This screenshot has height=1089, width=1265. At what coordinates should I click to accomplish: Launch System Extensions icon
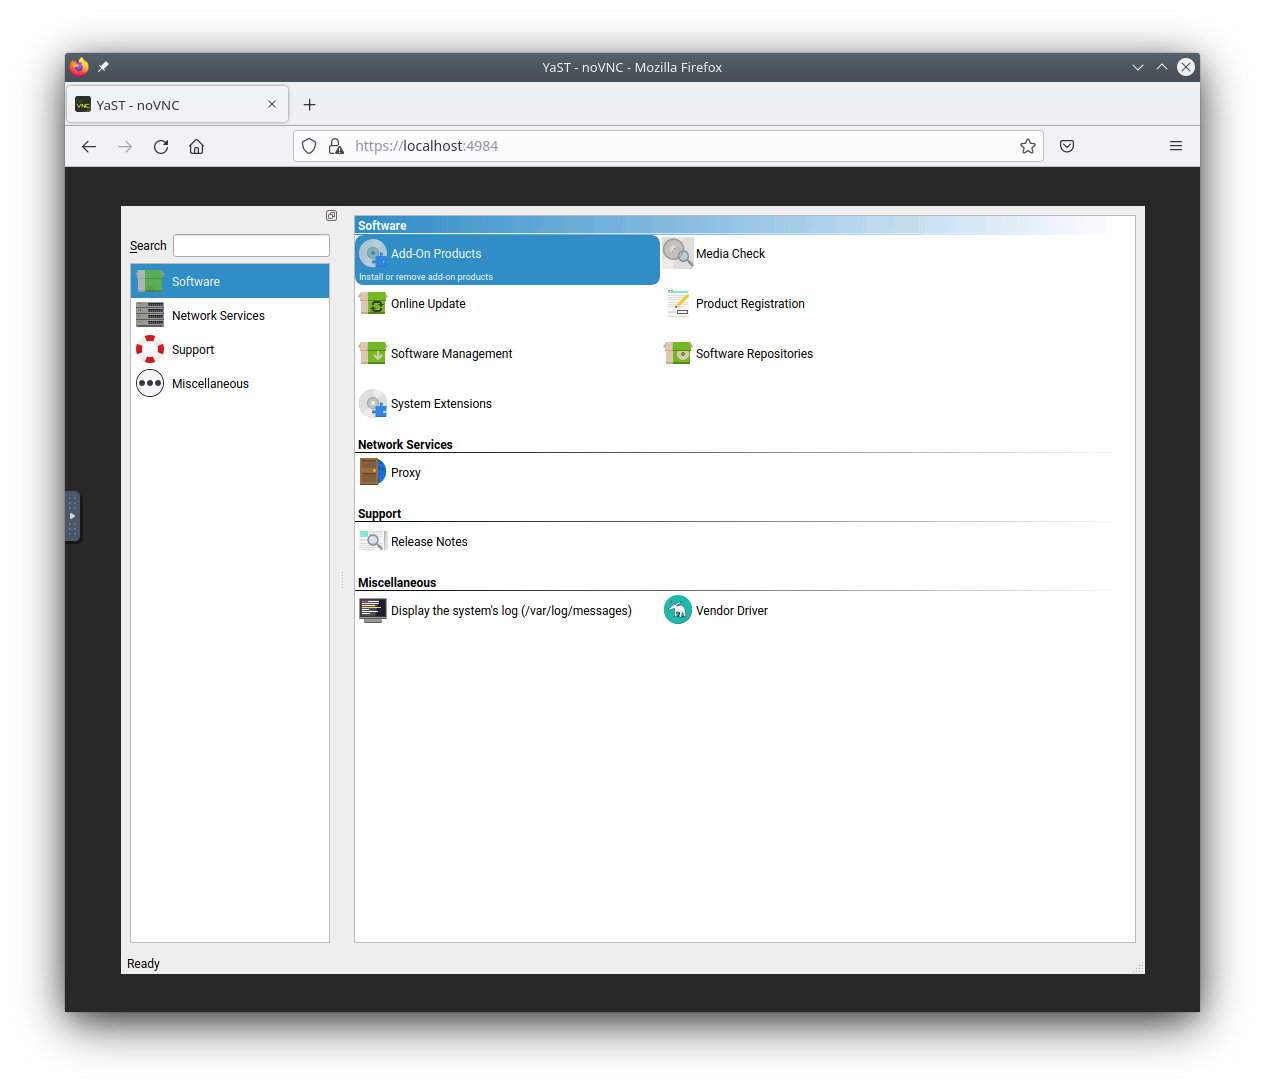tap(373, 403)
